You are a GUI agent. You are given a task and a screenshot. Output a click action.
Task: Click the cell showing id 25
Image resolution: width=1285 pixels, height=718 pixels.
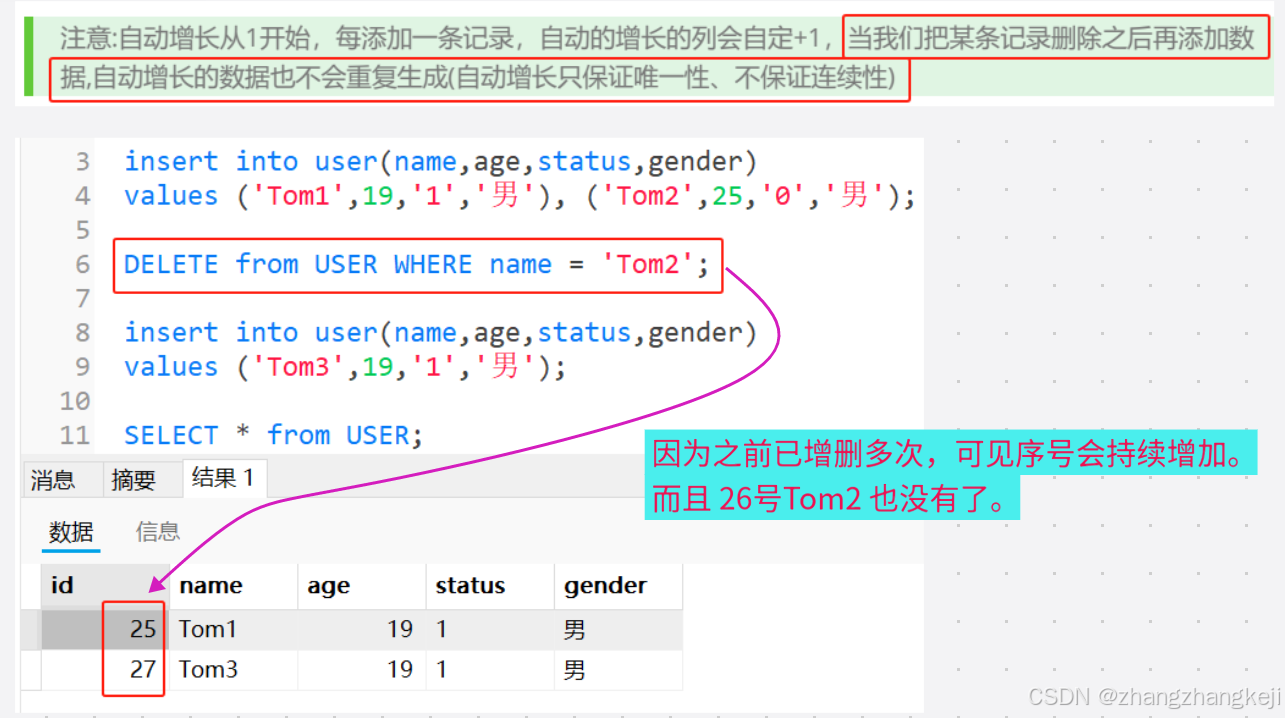tap(139, 628)
